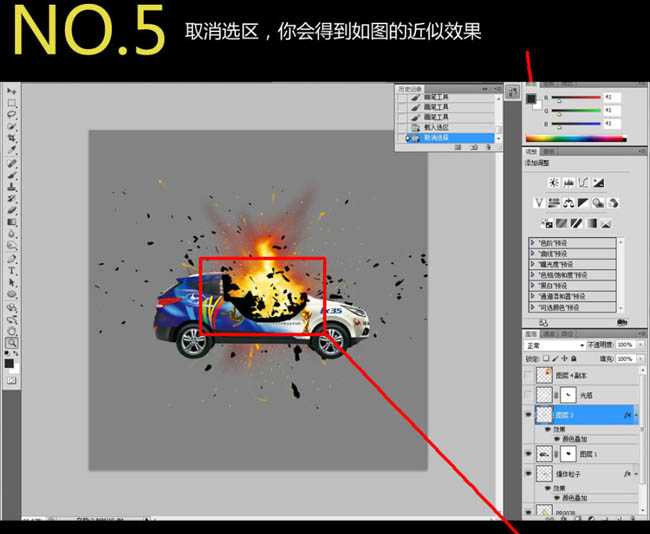Switch to the 蒙版 (Masks) tab
Viewport: 650px width, 534px height.
tap(549, 151)
